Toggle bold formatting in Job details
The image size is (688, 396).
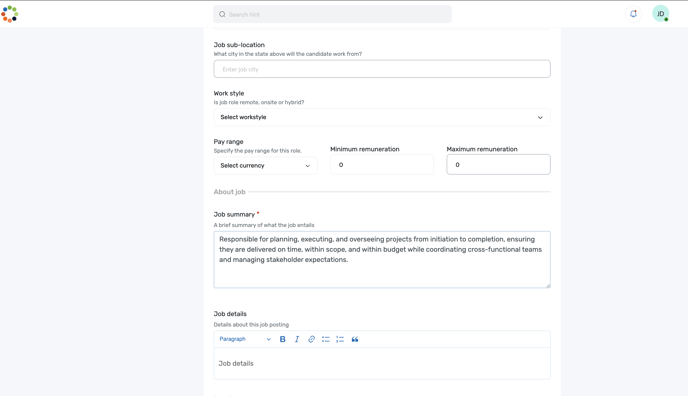(x=283, y=339)
